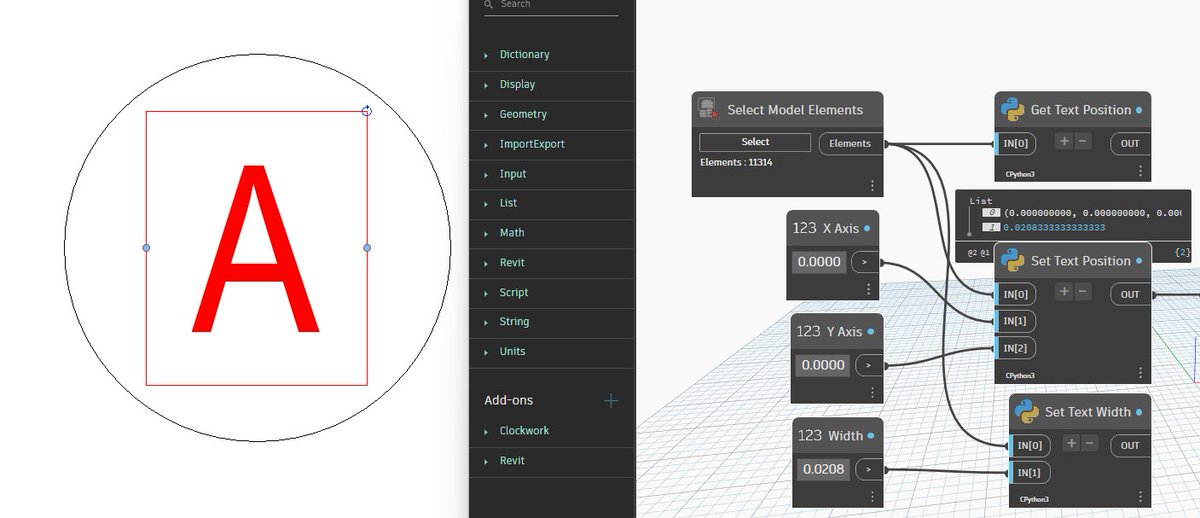1200x518 pixels.
Task: Add an input port on Set Text Width
Action: 1072,444
